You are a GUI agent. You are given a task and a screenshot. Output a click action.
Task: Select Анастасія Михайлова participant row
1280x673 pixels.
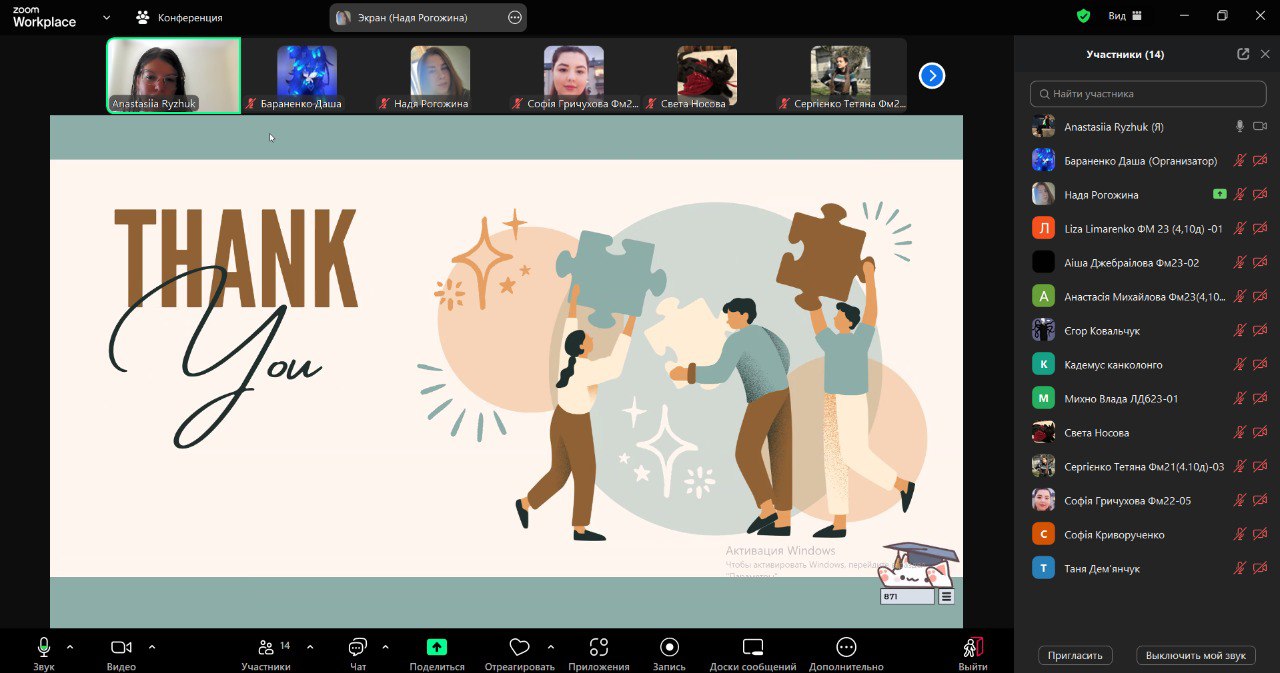(1147, 296)
